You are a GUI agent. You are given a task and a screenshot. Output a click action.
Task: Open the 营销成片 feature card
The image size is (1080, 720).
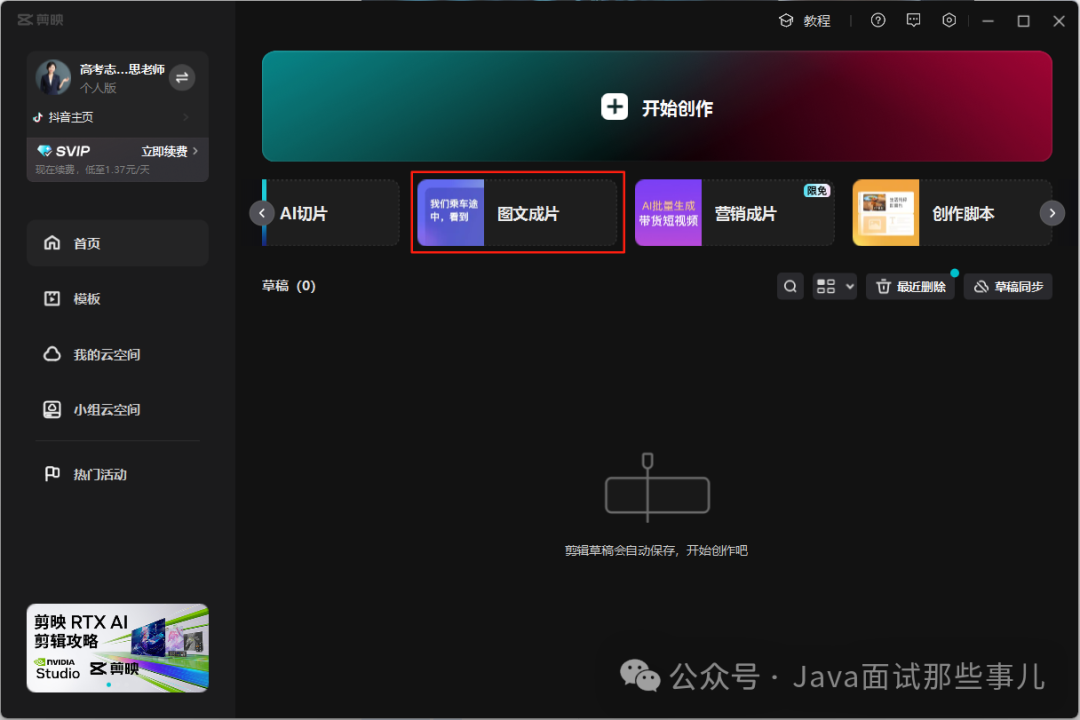pyautogui.click(x=734, y=213)
